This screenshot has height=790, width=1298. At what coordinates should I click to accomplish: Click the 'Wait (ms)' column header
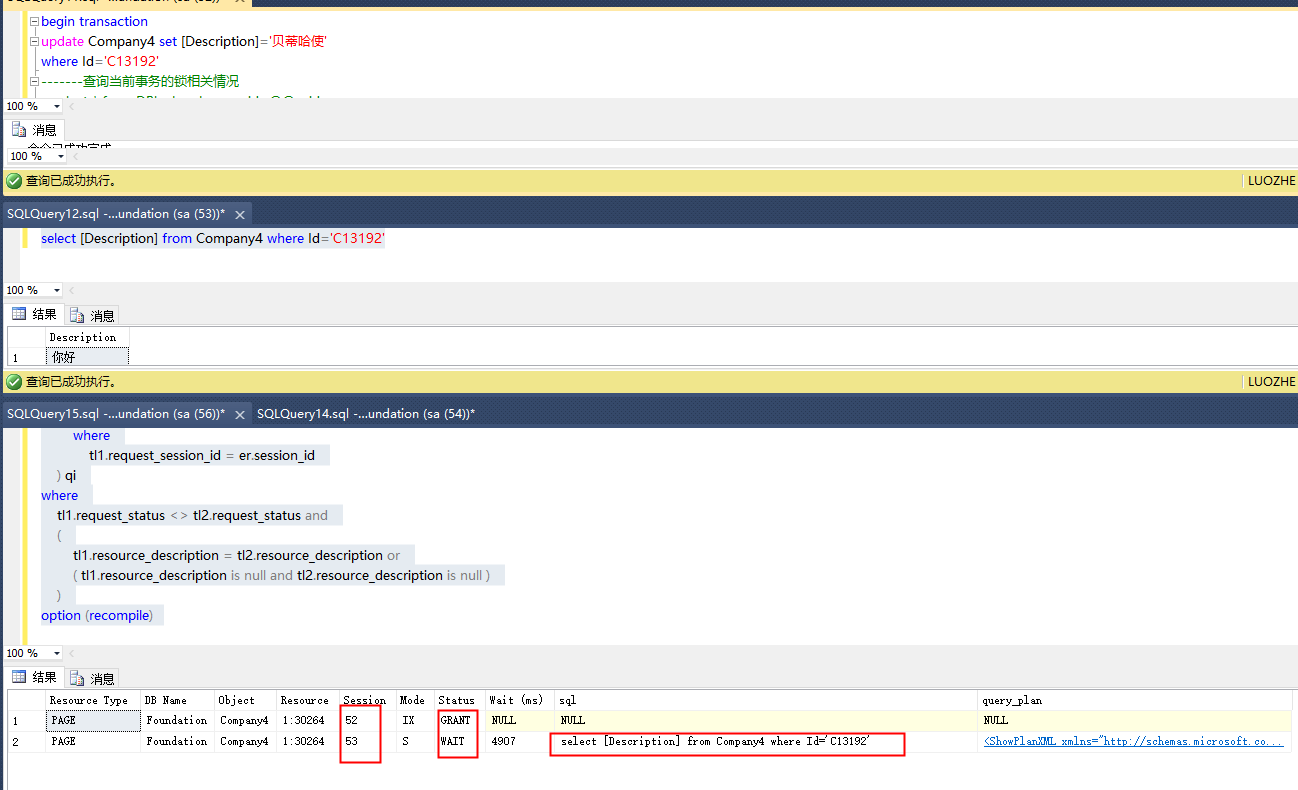(x=519, y=700)
